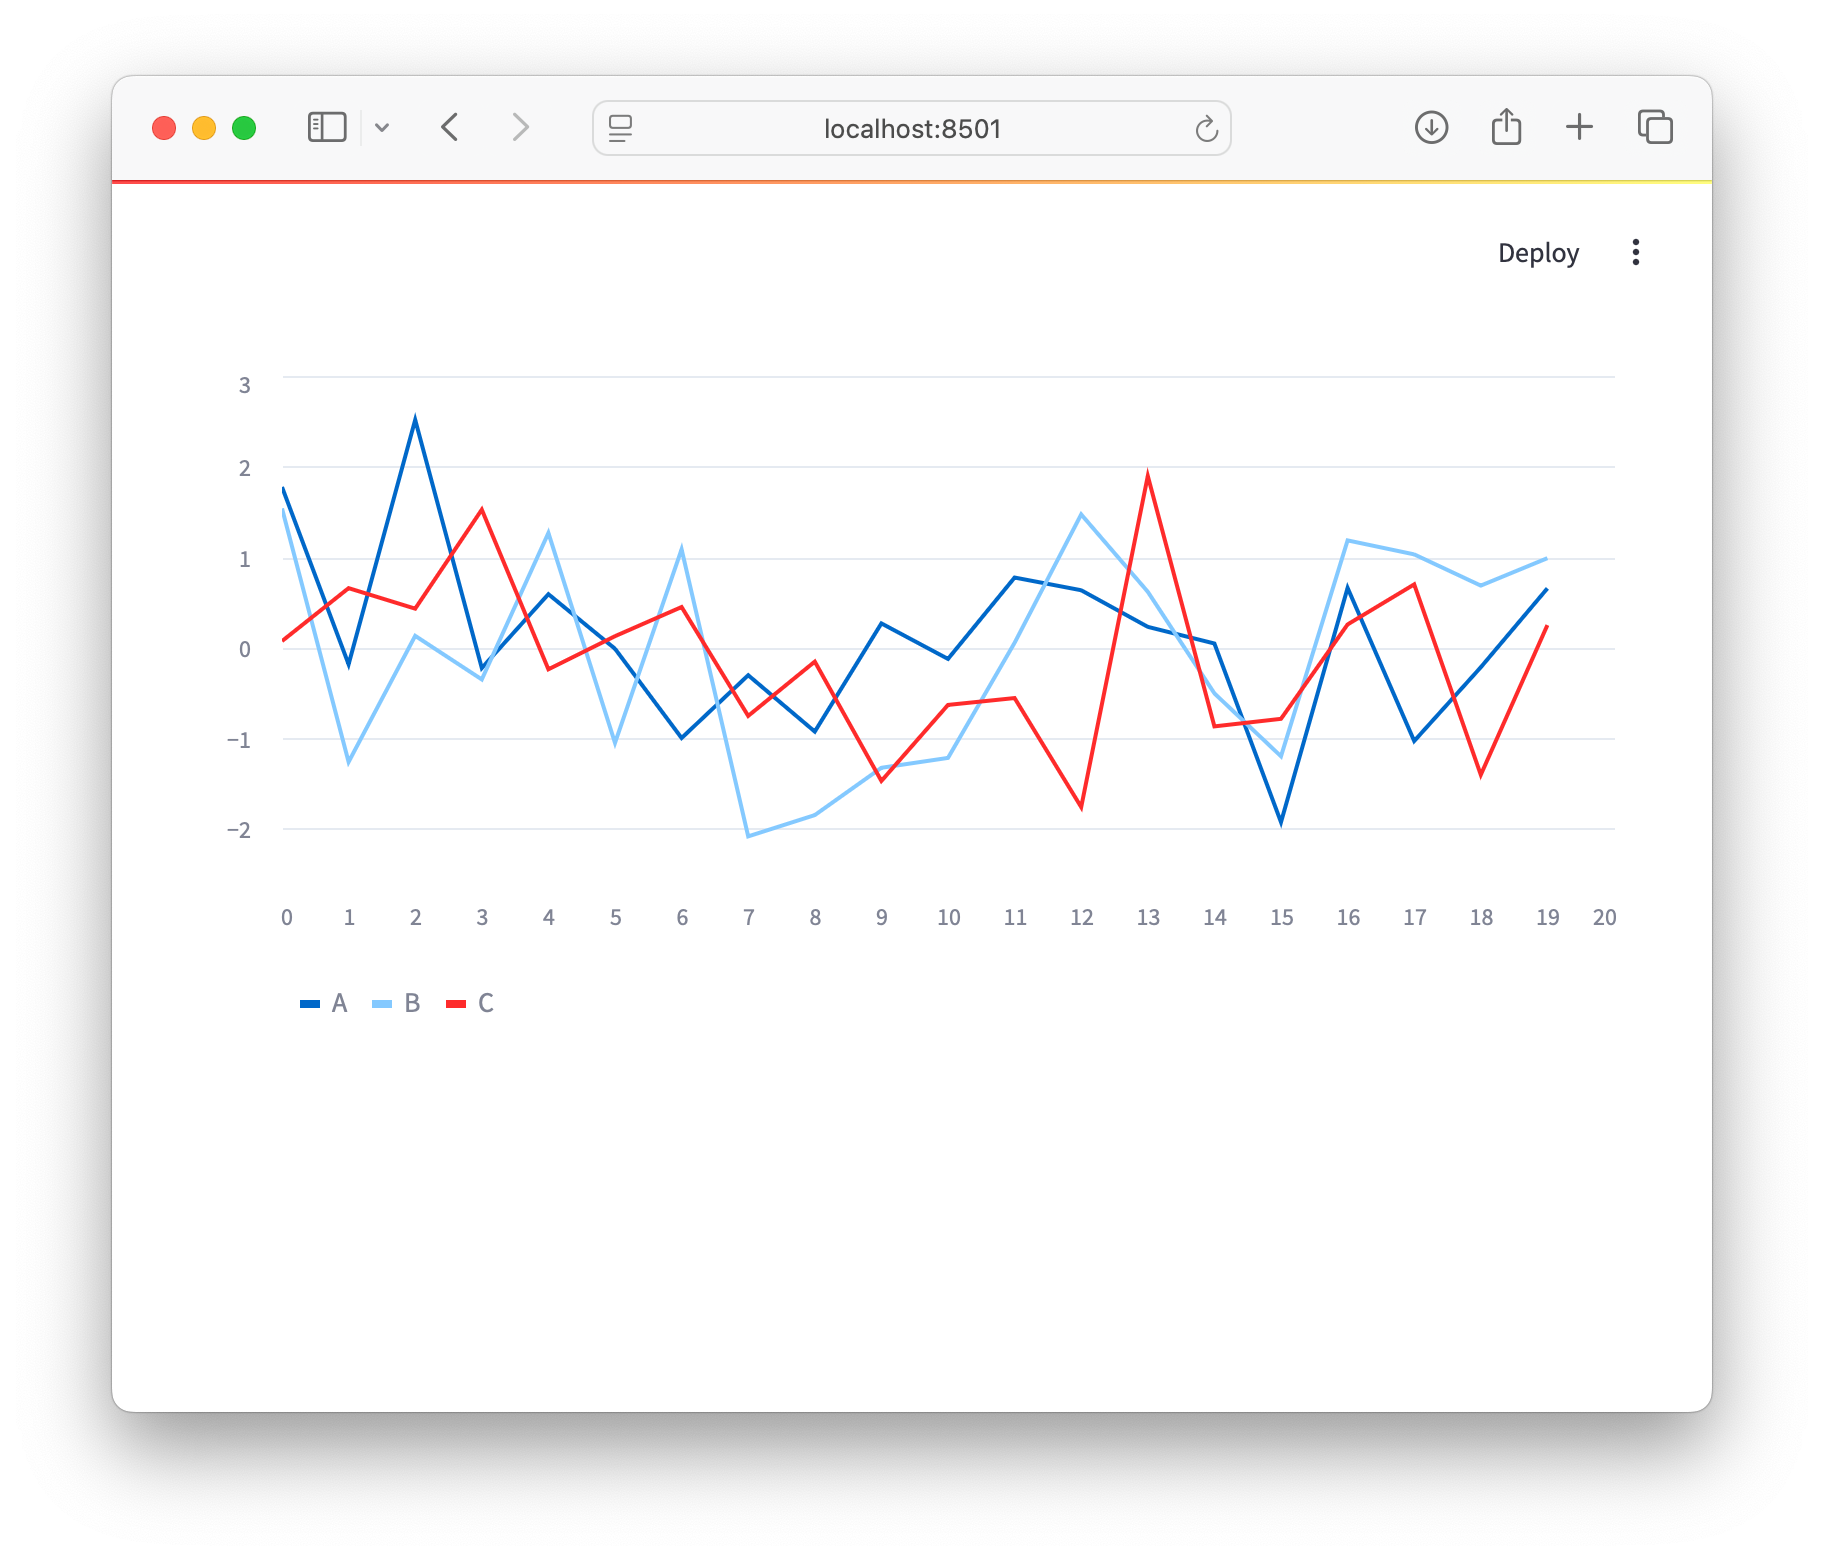Go back using the back arrow

click(x=450, y=128)
